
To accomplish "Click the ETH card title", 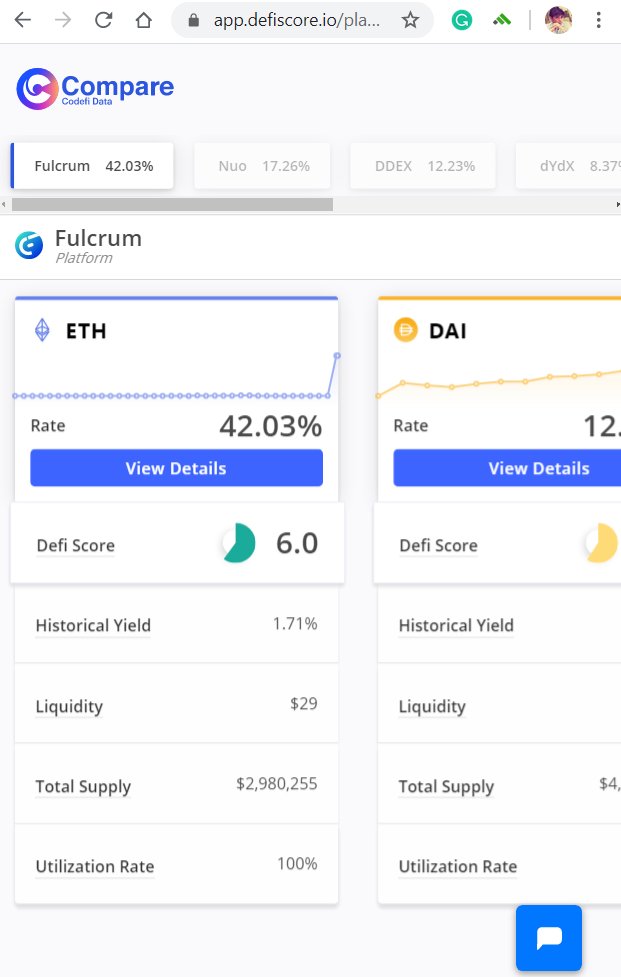I will tap(86, 331).
